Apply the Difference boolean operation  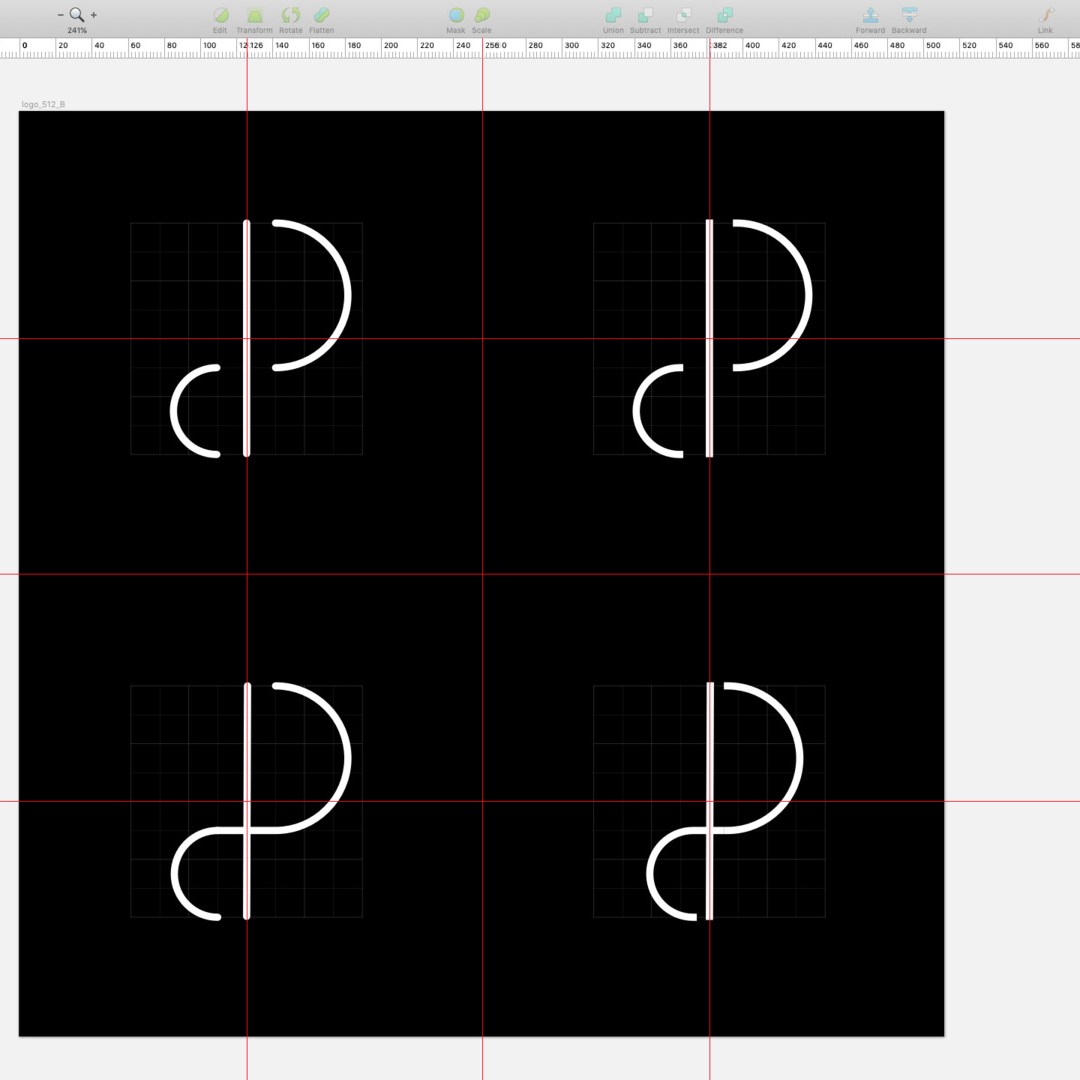click(725, 15)
